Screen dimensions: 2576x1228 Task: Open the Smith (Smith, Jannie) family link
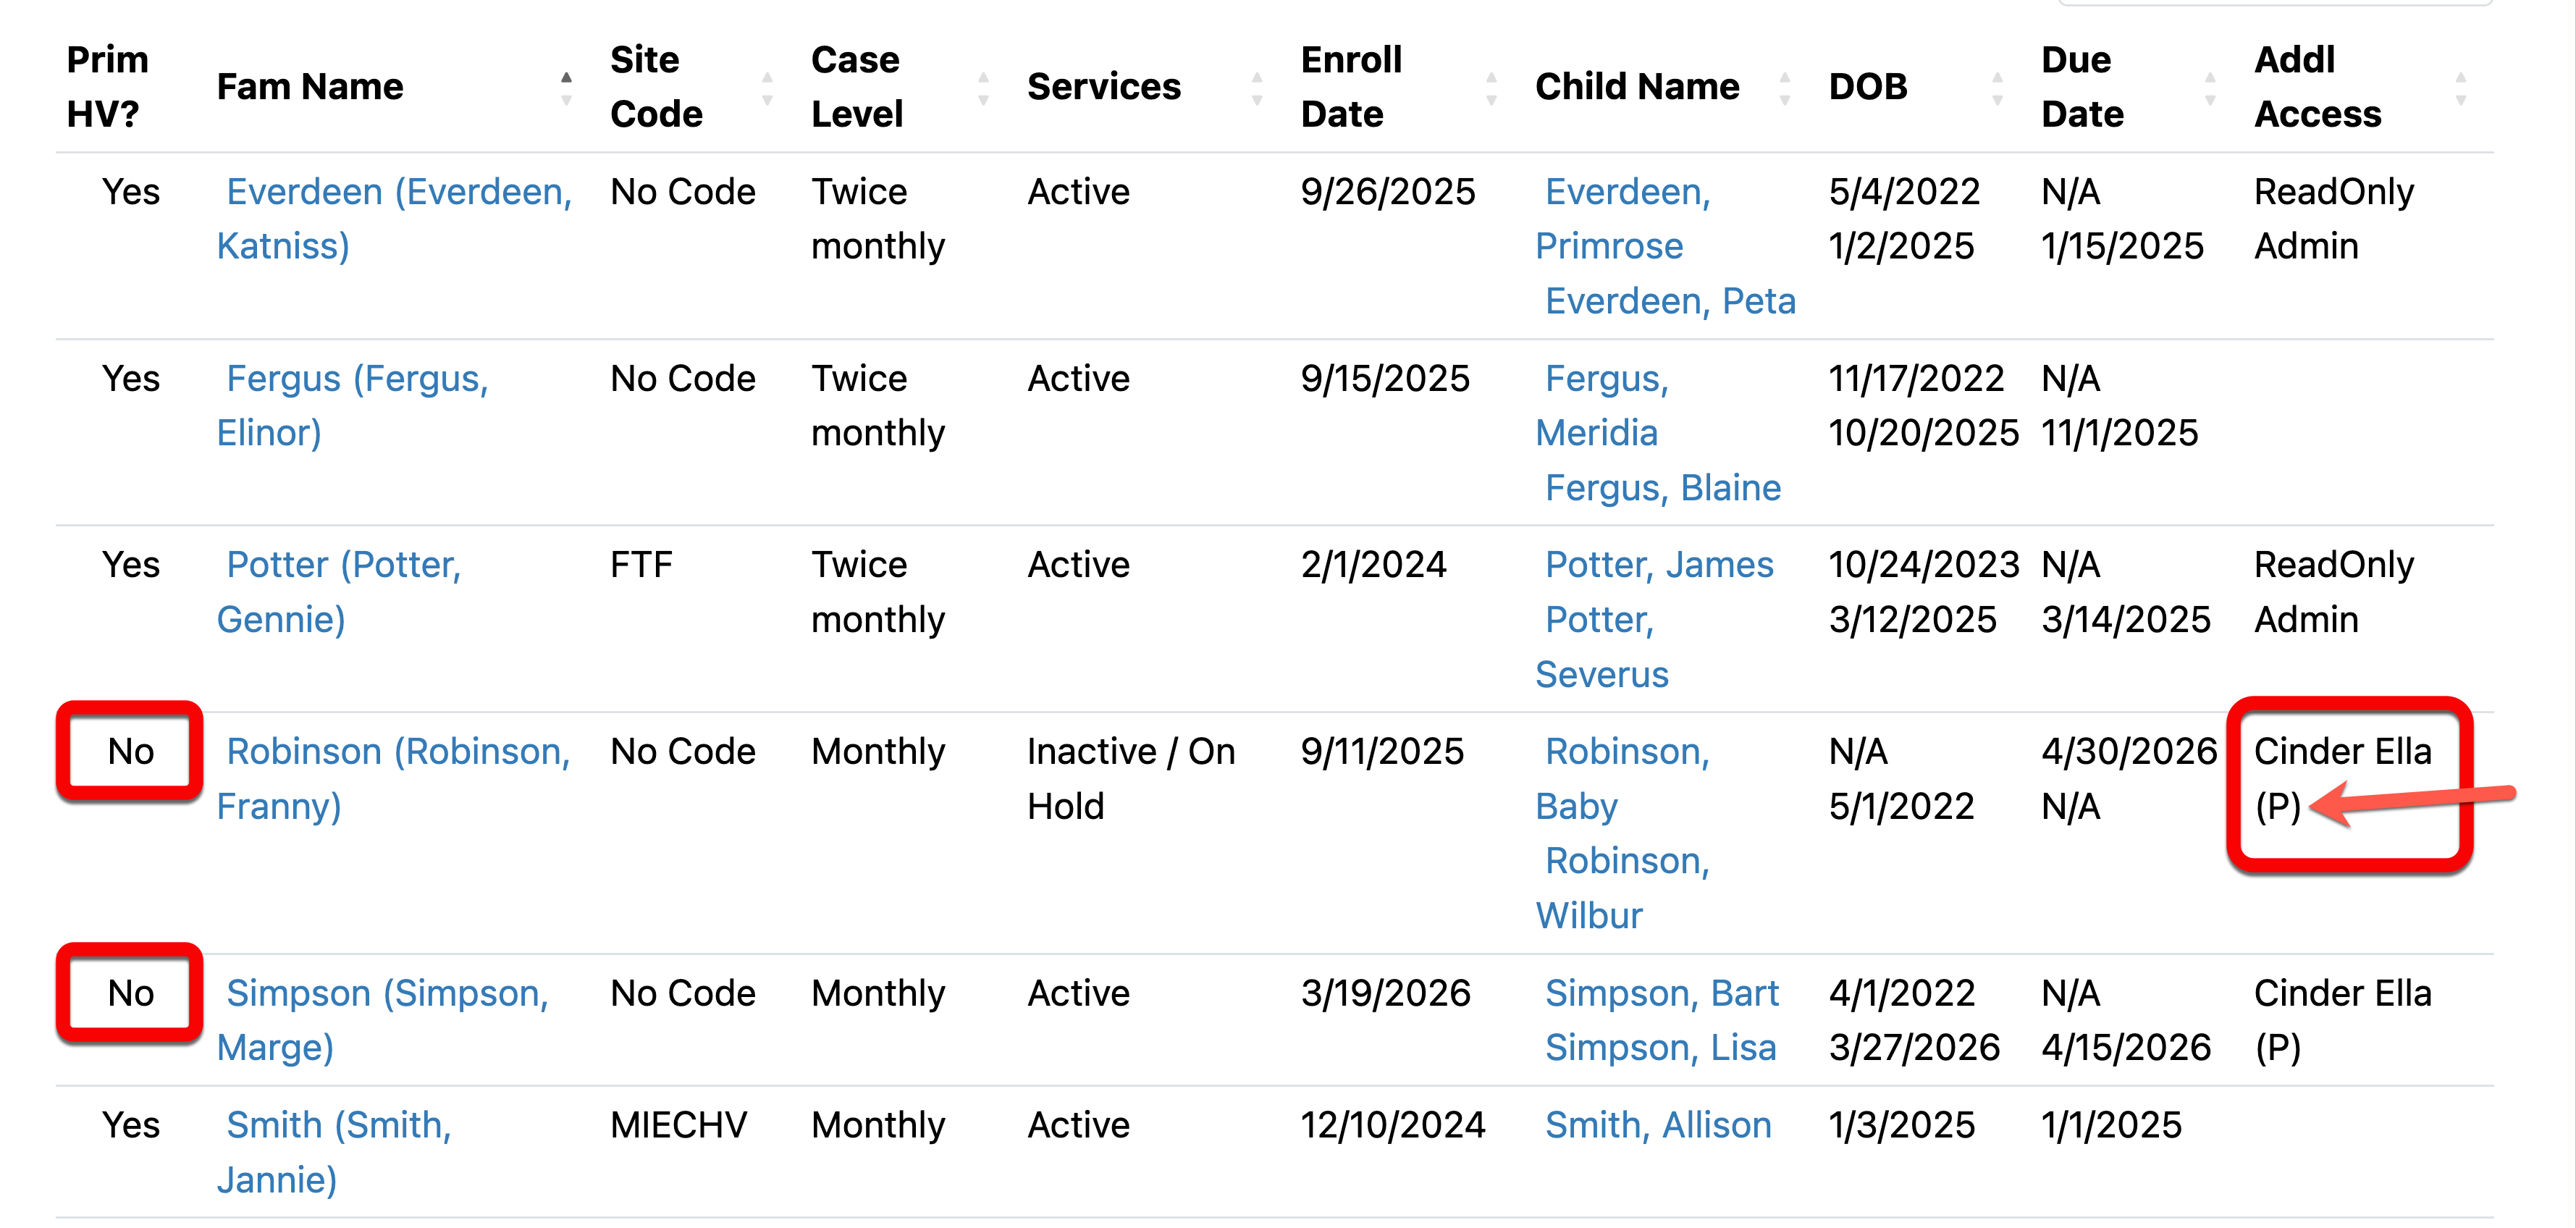point(335,1152)
